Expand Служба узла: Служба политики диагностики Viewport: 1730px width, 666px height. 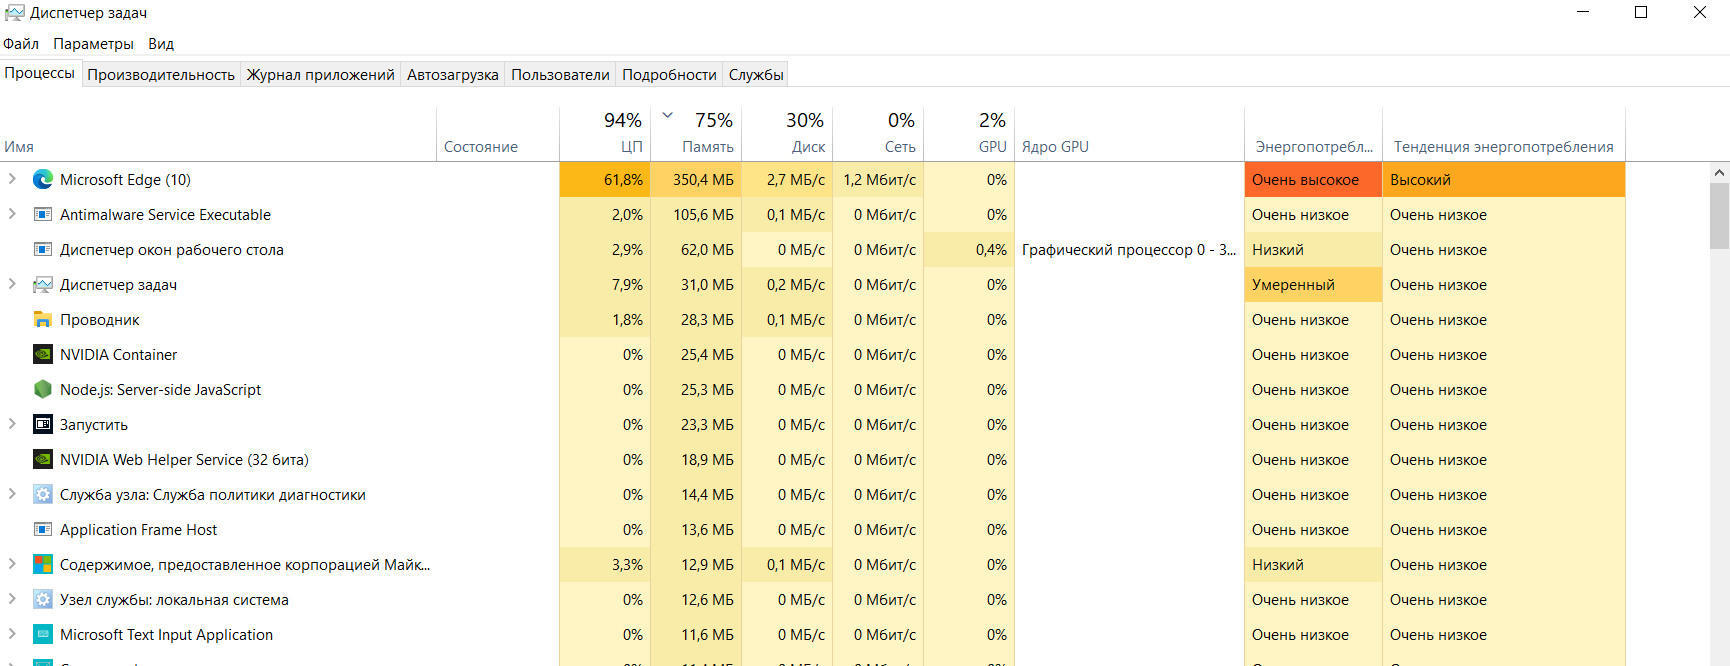coord(12,494)
